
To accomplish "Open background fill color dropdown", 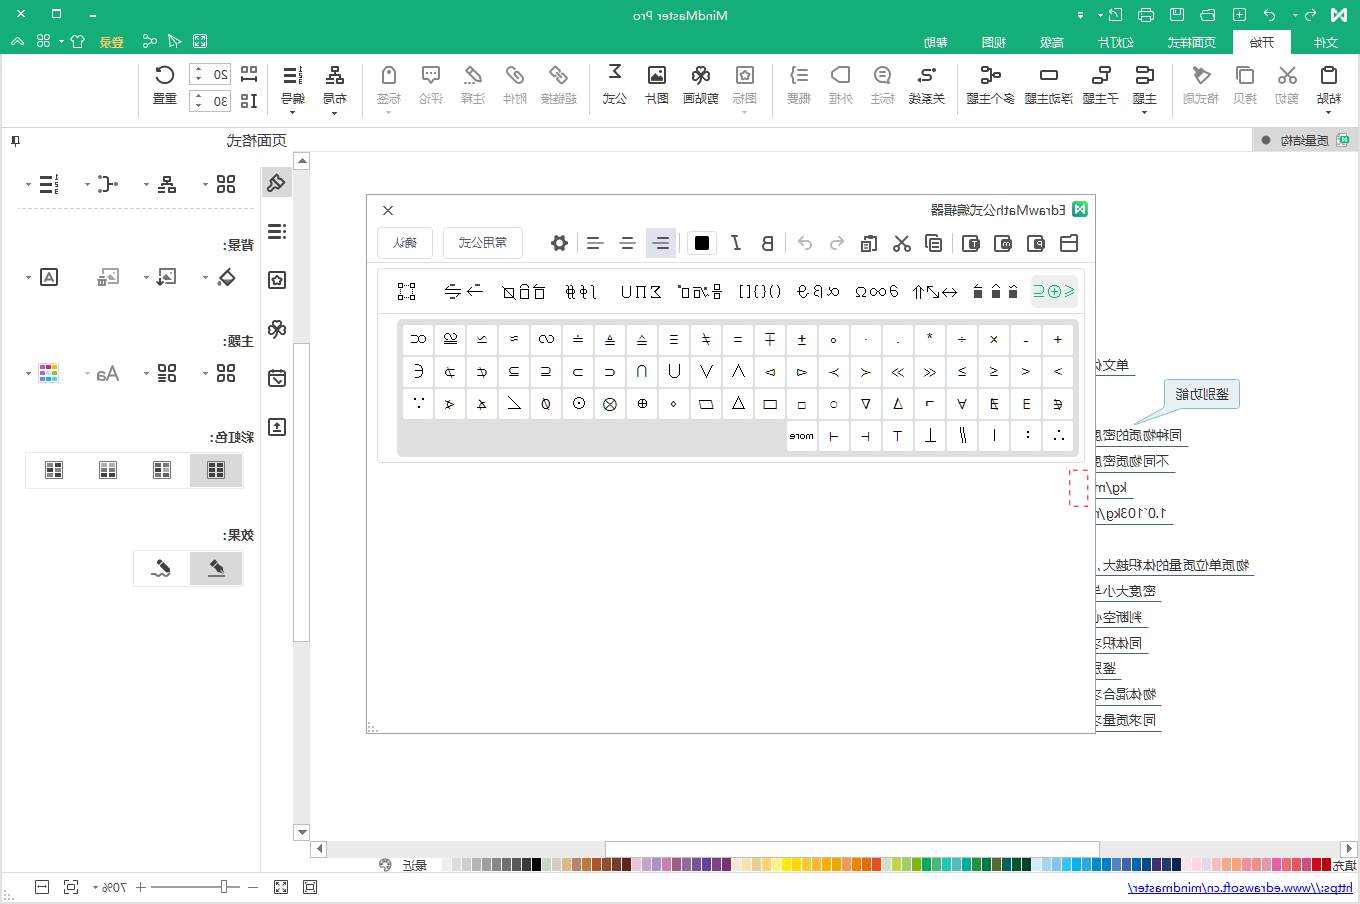I will click(205, 278).
